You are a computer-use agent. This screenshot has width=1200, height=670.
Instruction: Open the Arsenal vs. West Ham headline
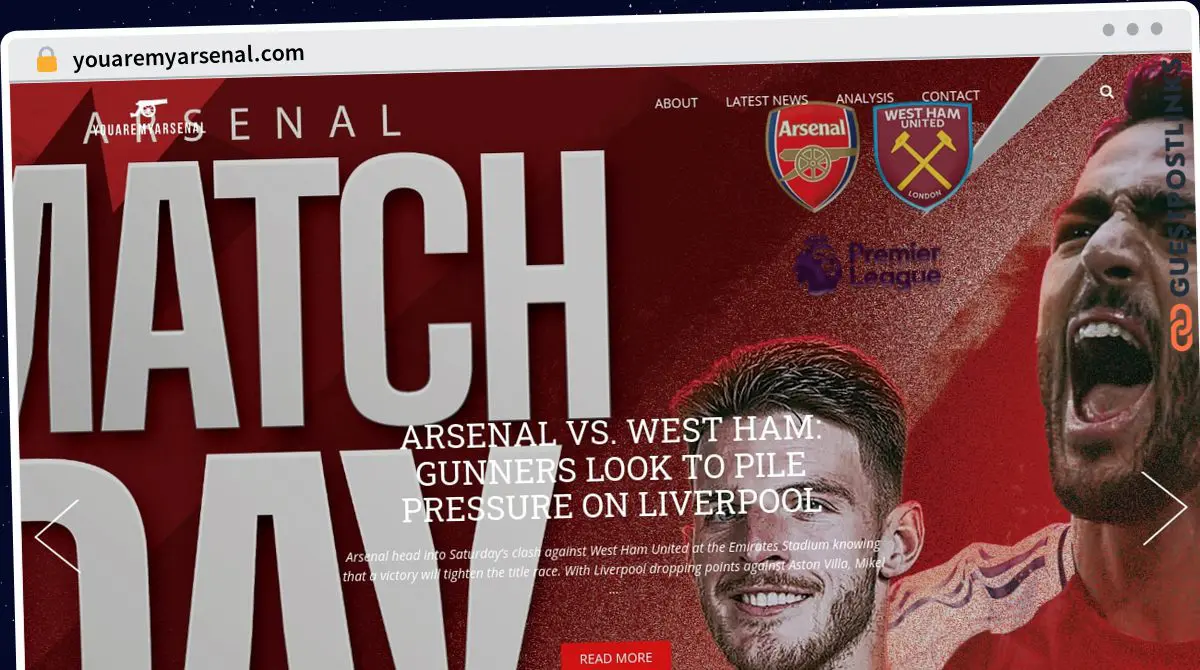click(x=611, y=469)
